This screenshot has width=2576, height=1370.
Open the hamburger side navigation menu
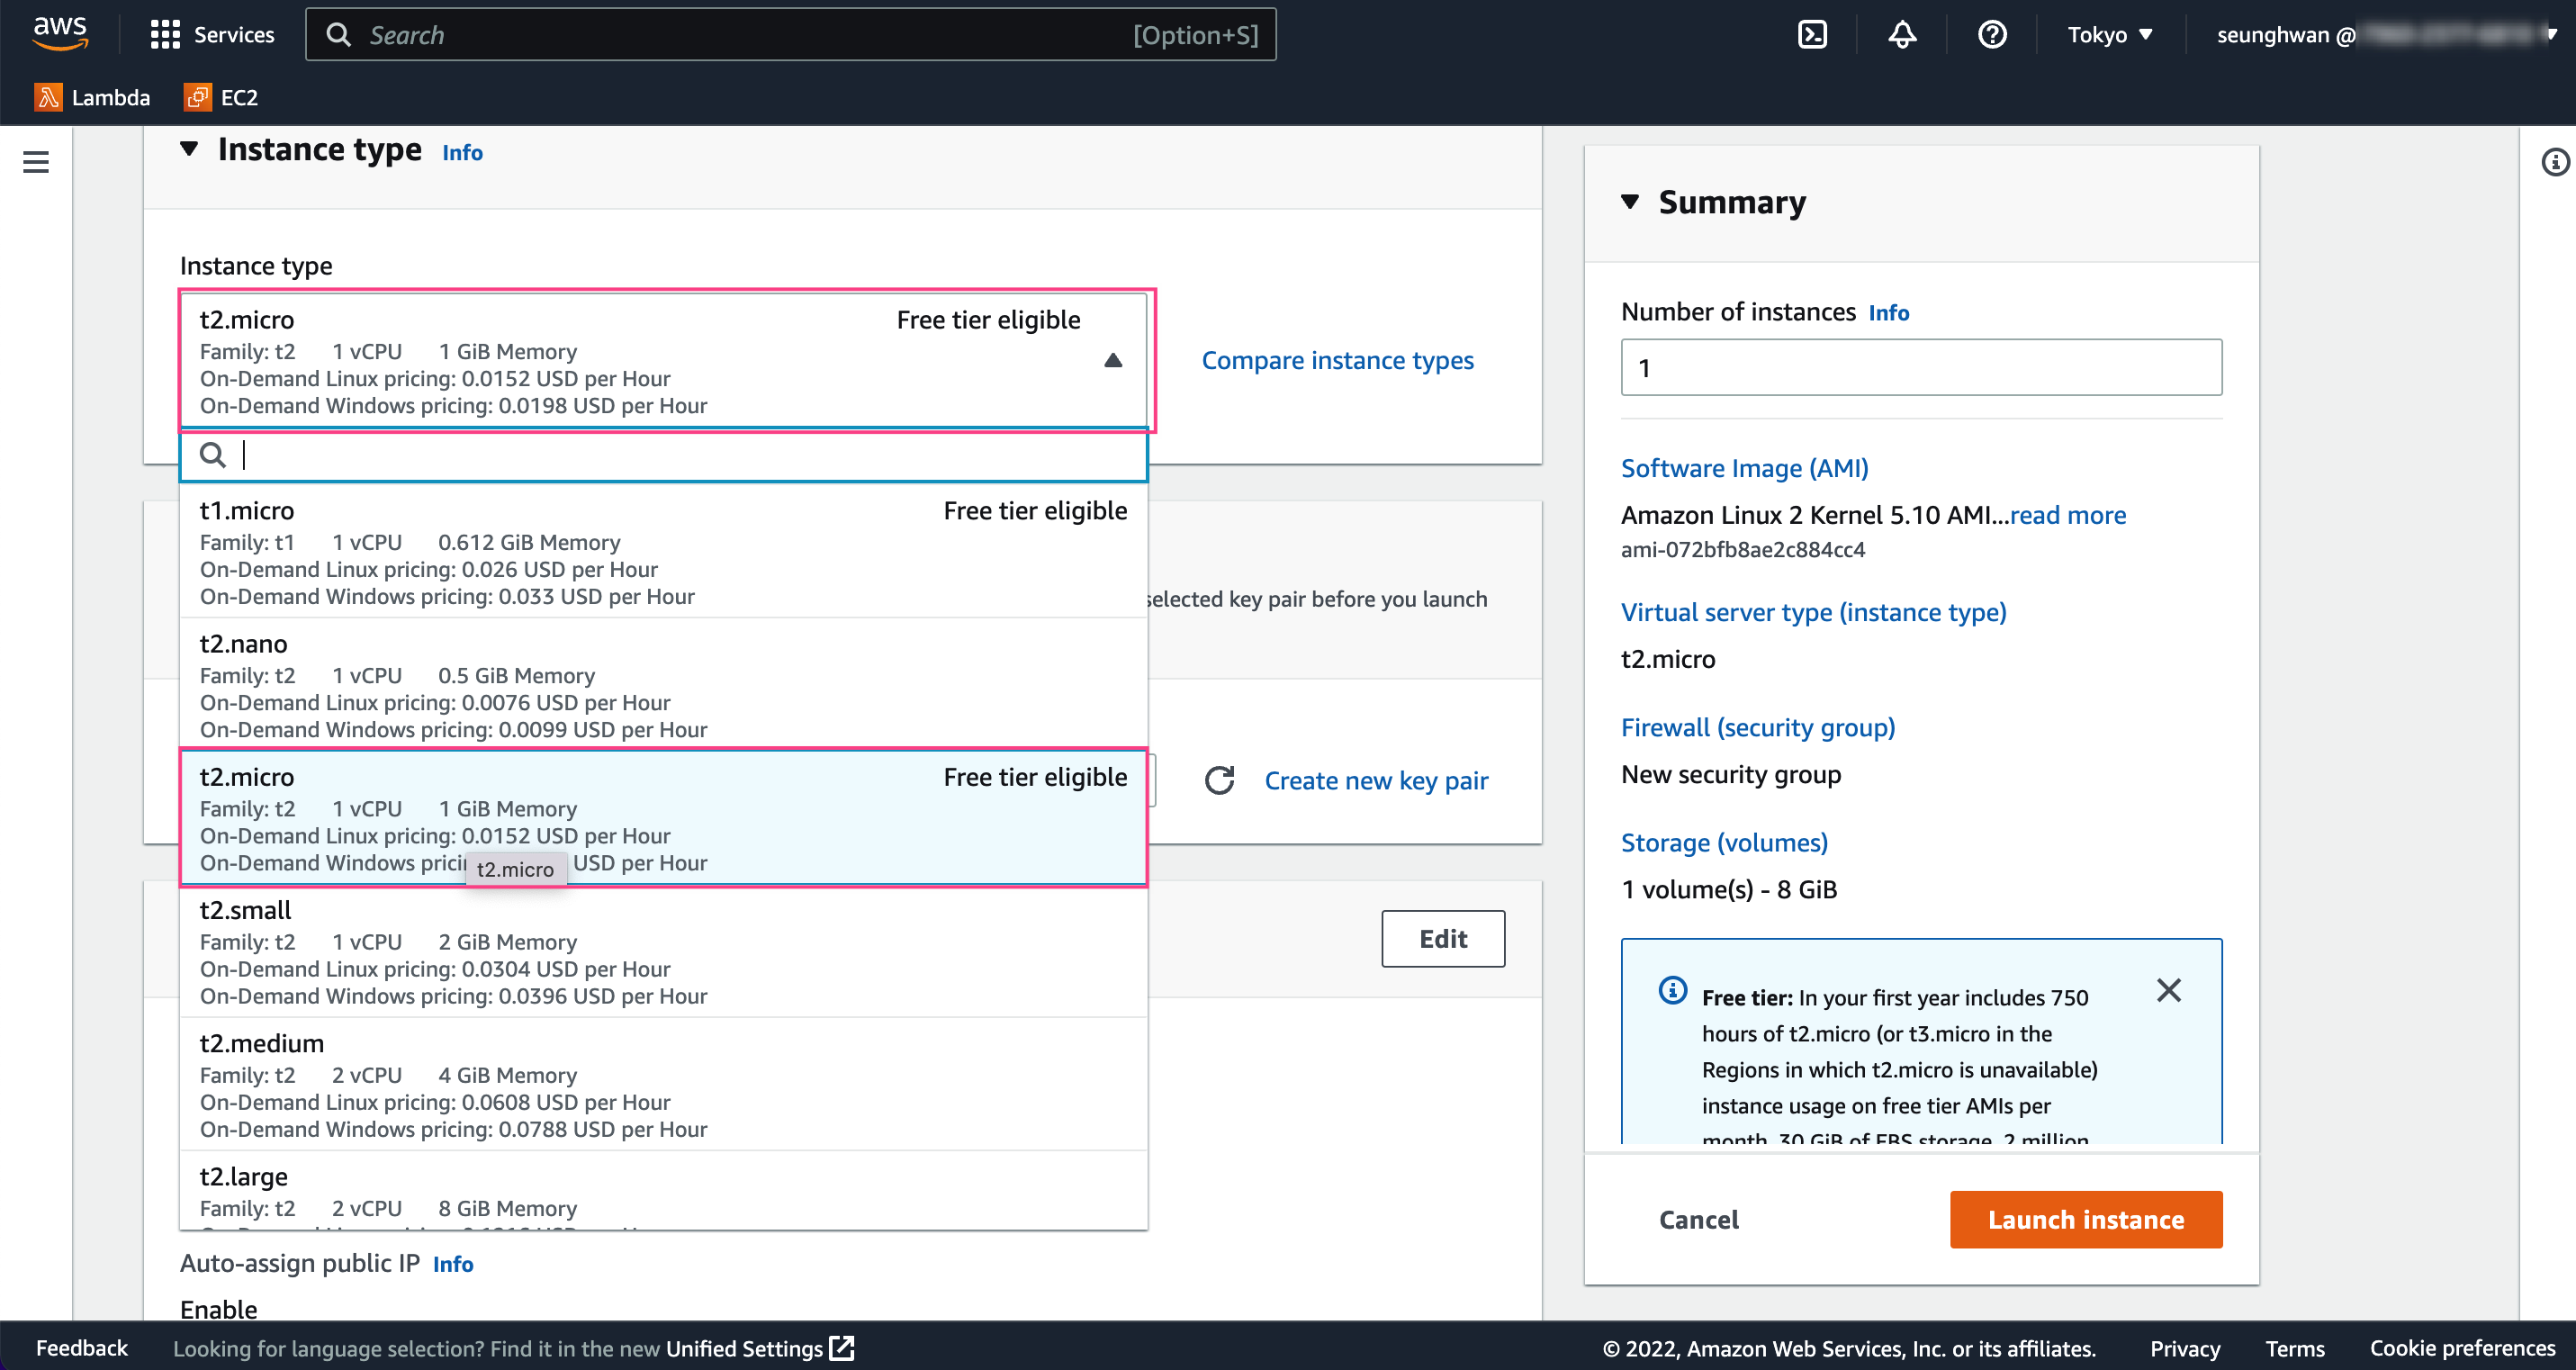(36, 162)
